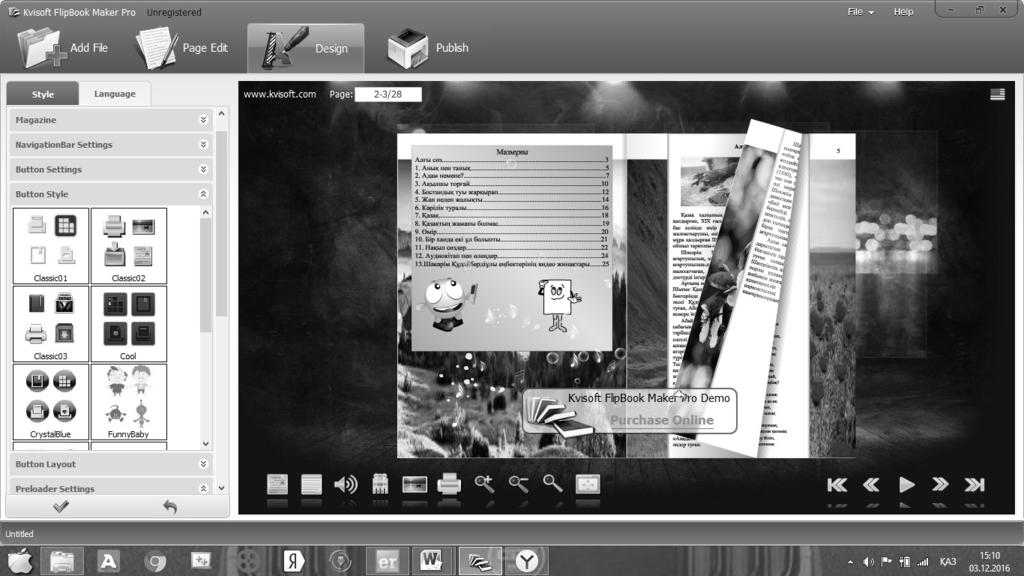Choose the FunnyBaby button style
The height and width of the screenshot is (576, 1024).
(x=129, y=402)
